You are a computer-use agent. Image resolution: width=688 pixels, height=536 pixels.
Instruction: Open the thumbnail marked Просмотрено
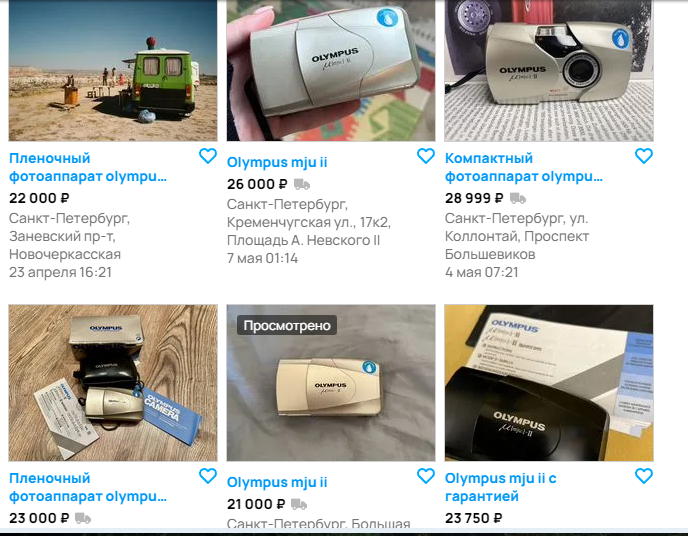331,383
